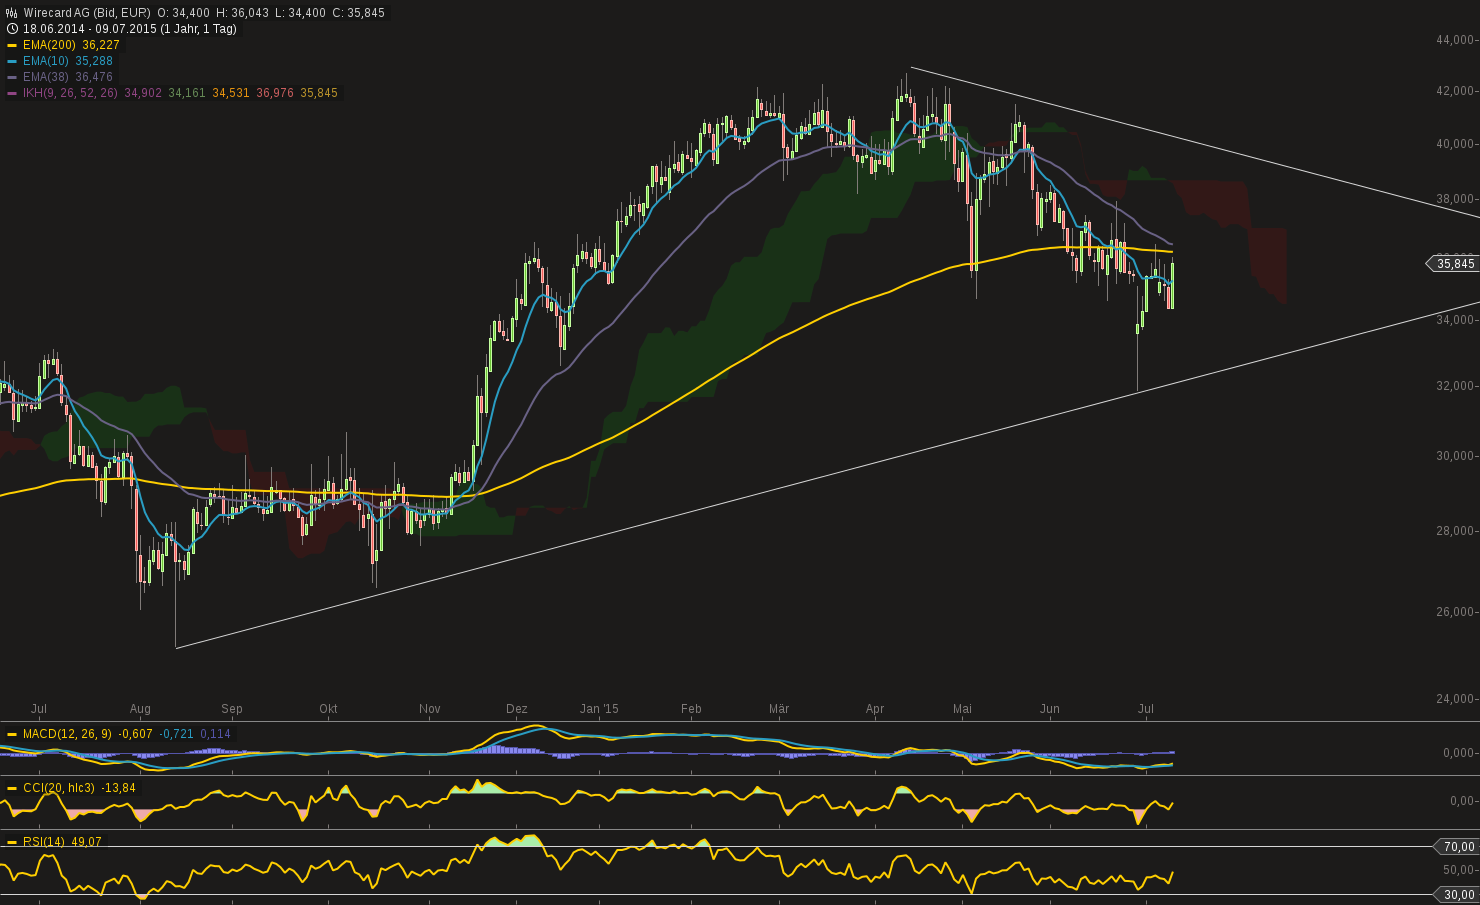
Task: Click the header low price L: 34,400
Action: [300, 13]
